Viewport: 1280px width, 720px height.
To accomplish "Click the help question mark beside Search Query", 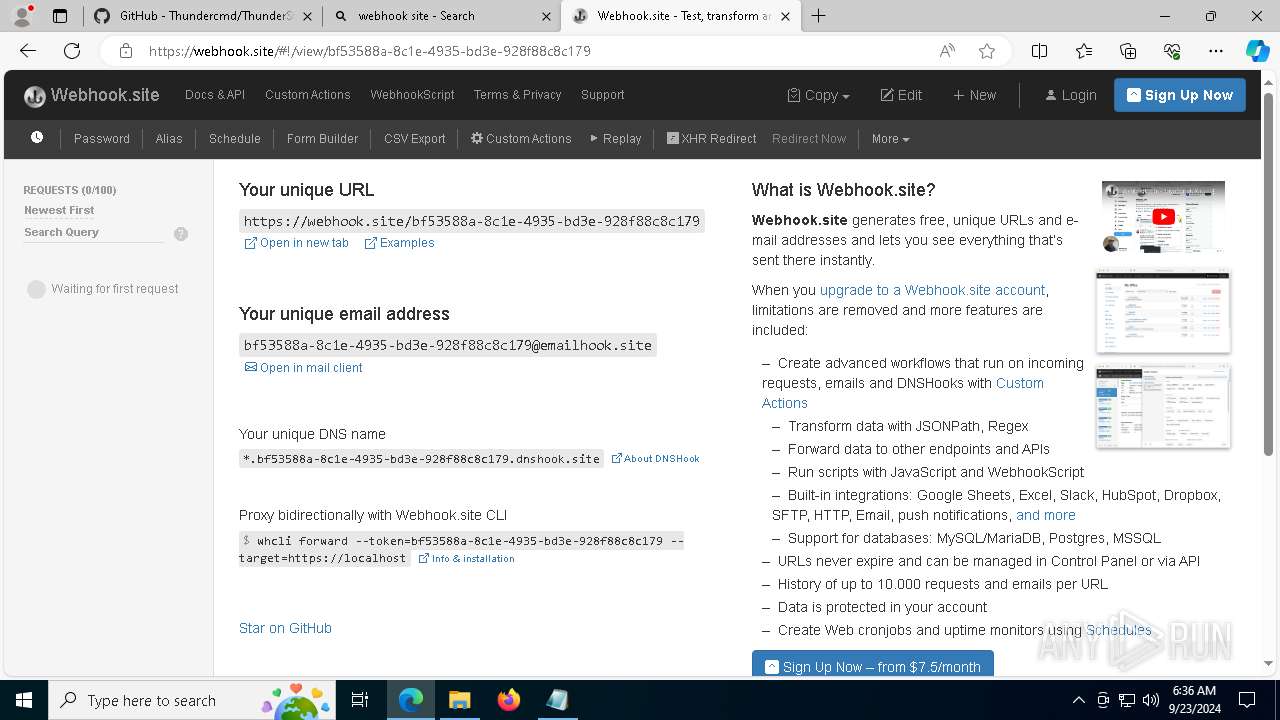I will pos(181,234).
